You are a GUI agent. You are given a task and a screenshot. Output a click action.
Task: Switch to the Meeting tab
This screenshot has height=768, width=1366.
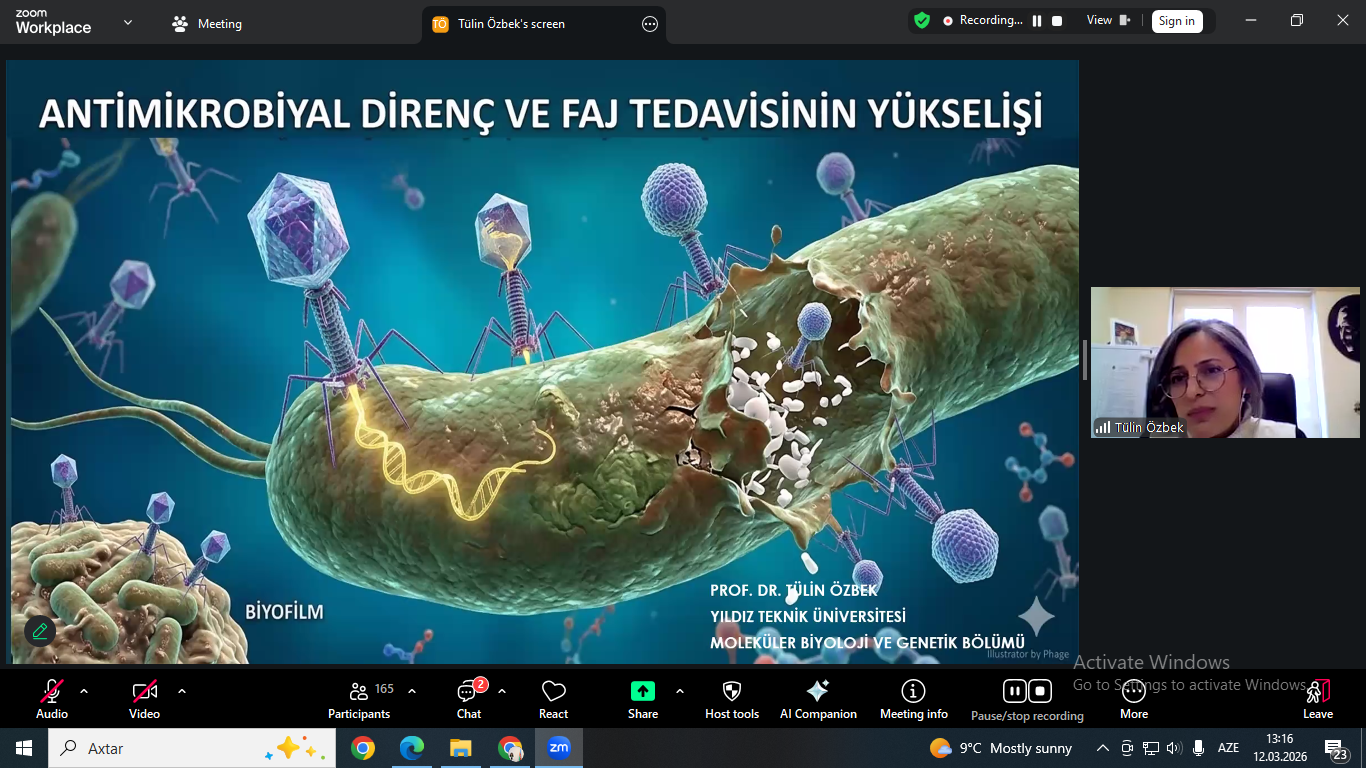coord(207,24)
